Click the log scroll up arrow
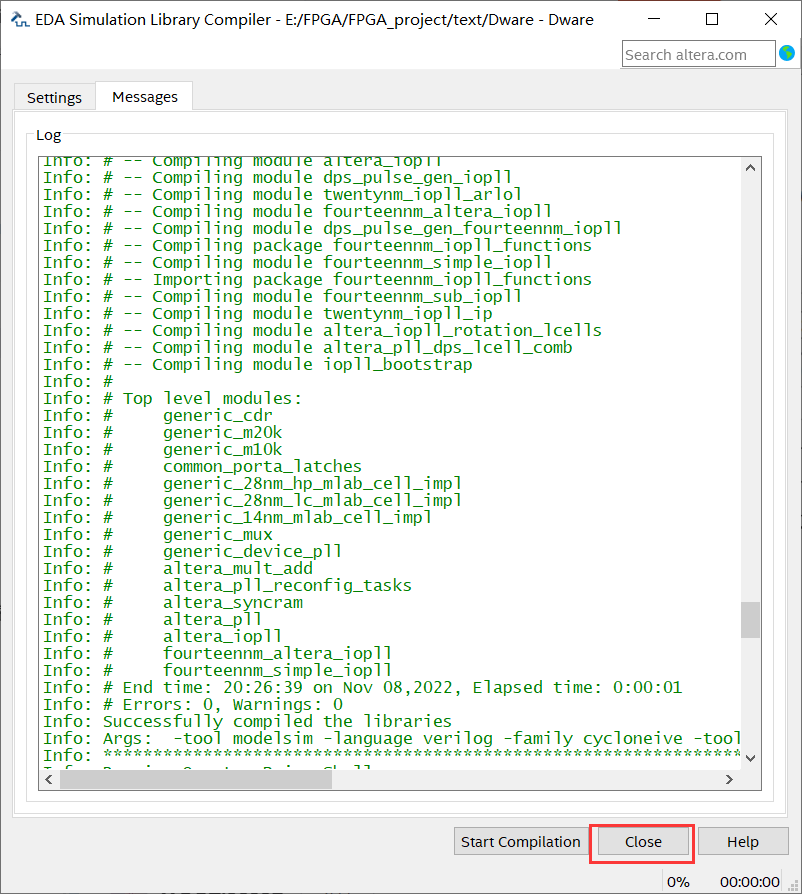The image size is (802, 894). click(x=750, y=168)
